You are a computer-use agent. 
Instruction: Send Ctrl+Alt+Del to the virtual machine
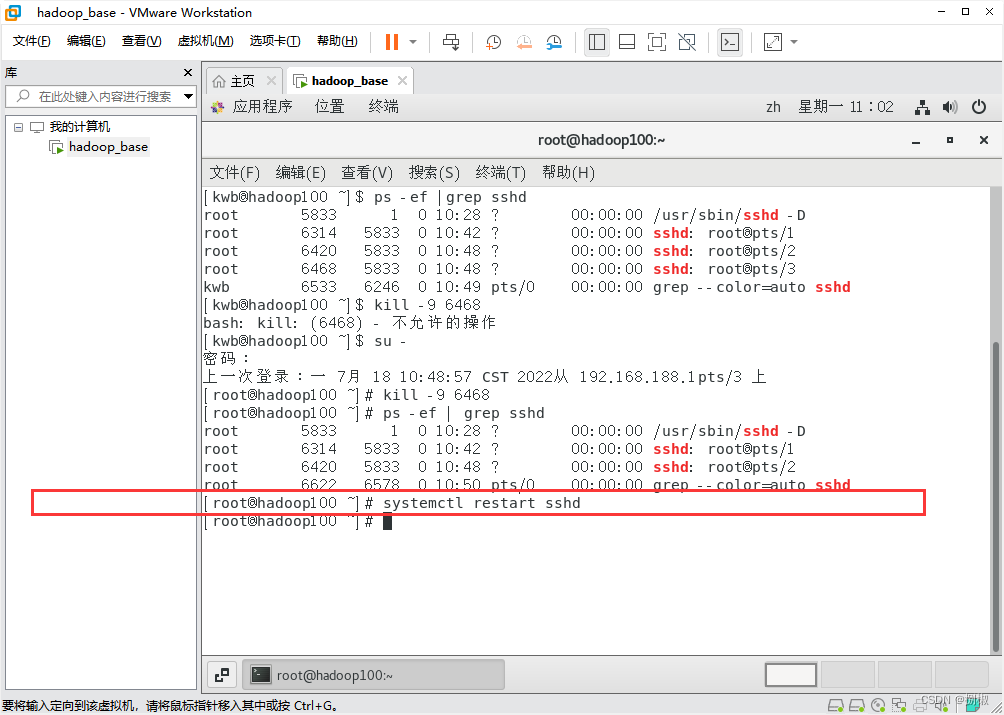[451, 42]
